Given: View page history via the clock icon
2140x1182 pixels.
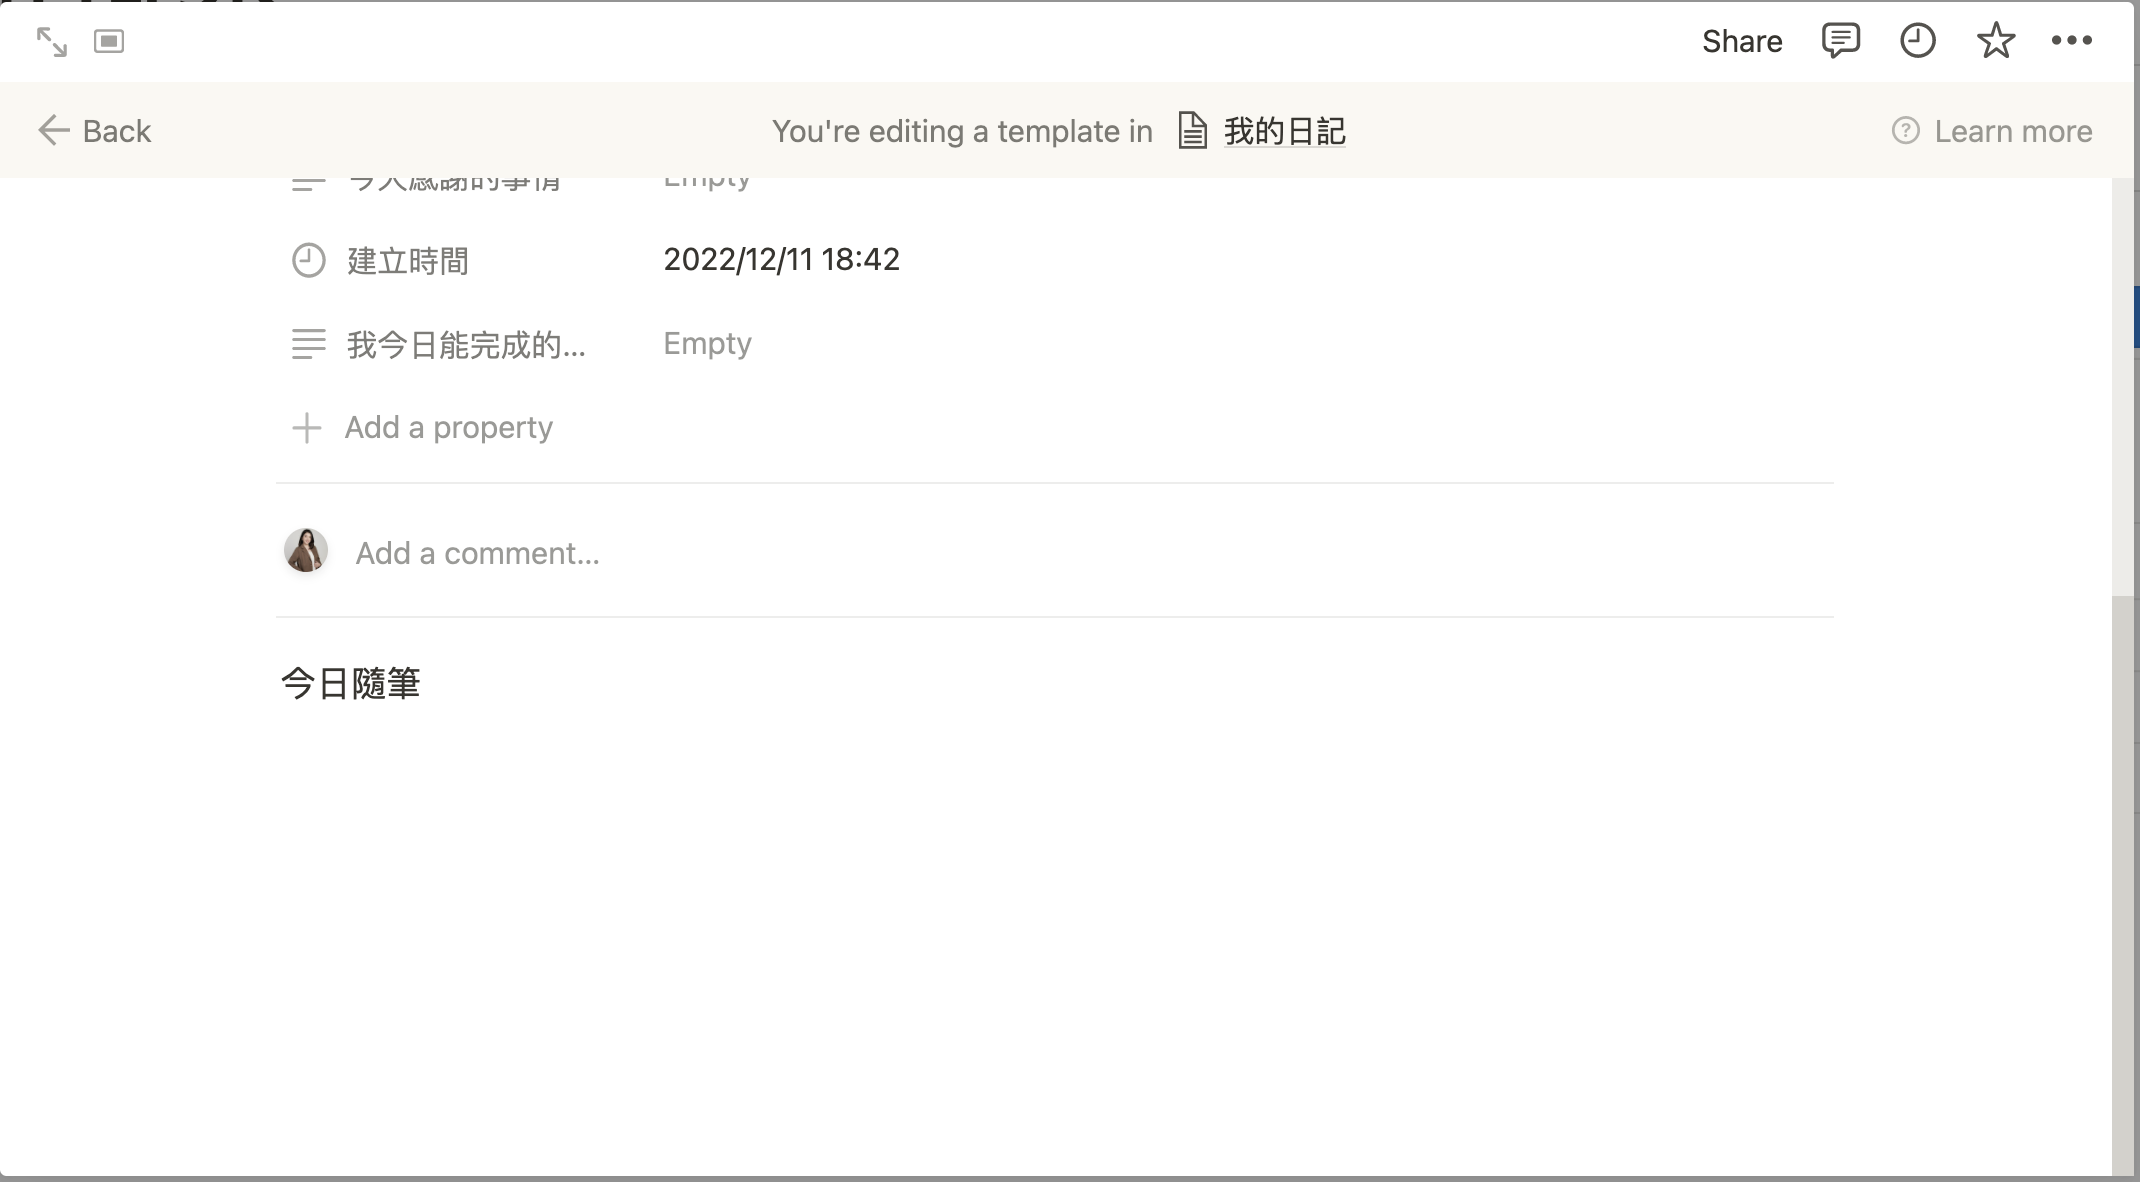Looking at the screenshot, I should click(1917, 41).
